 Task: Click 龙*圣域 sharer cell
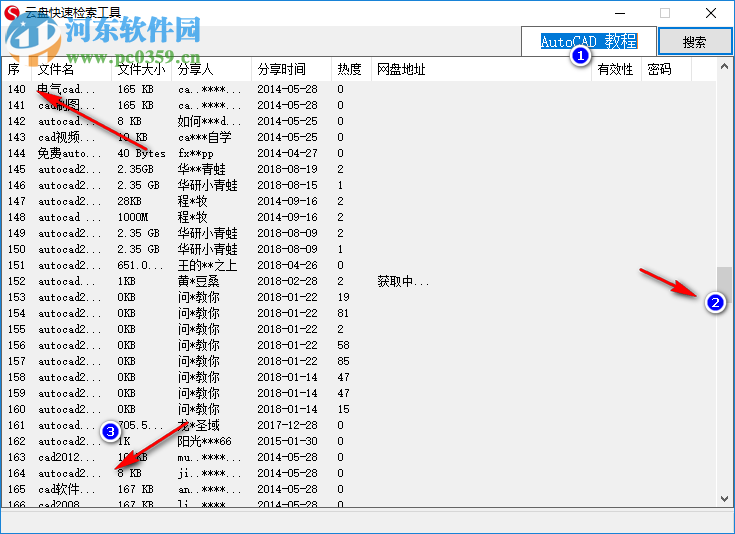pos(199,425)
